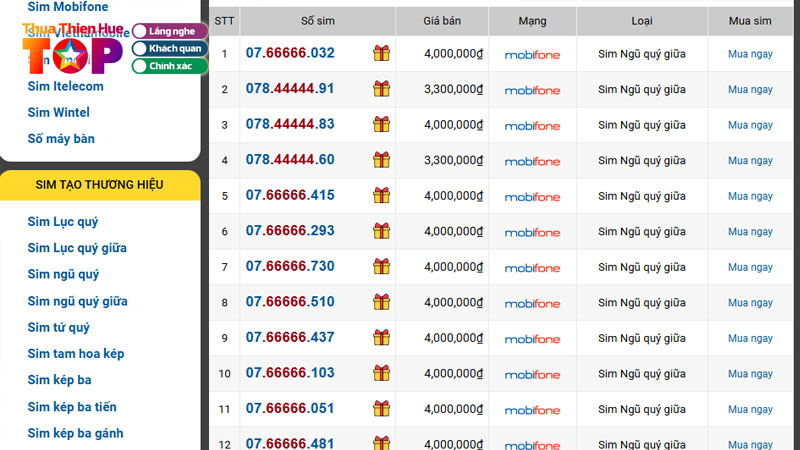Go to Sim tam hoa kép
Screen dimensions: 800x450
(x=76, y=354)
